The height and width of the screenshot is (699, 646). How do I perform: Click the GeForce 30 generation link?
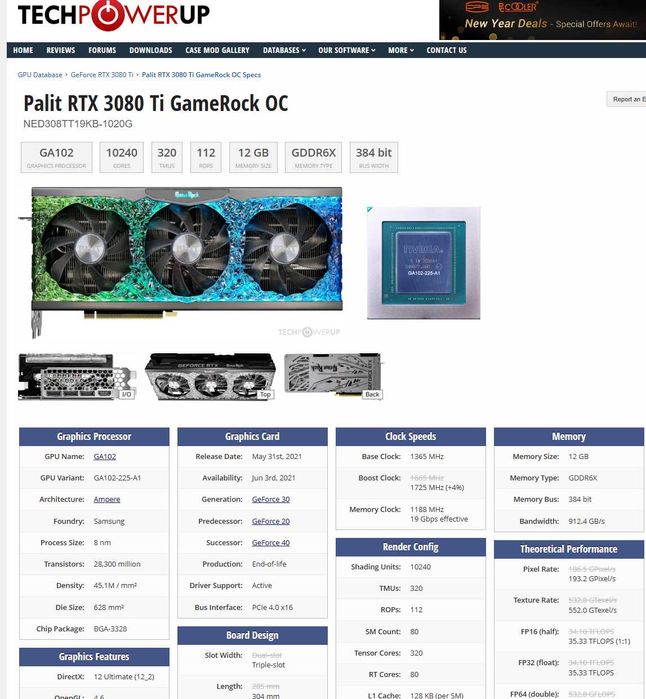pos(271,499)
